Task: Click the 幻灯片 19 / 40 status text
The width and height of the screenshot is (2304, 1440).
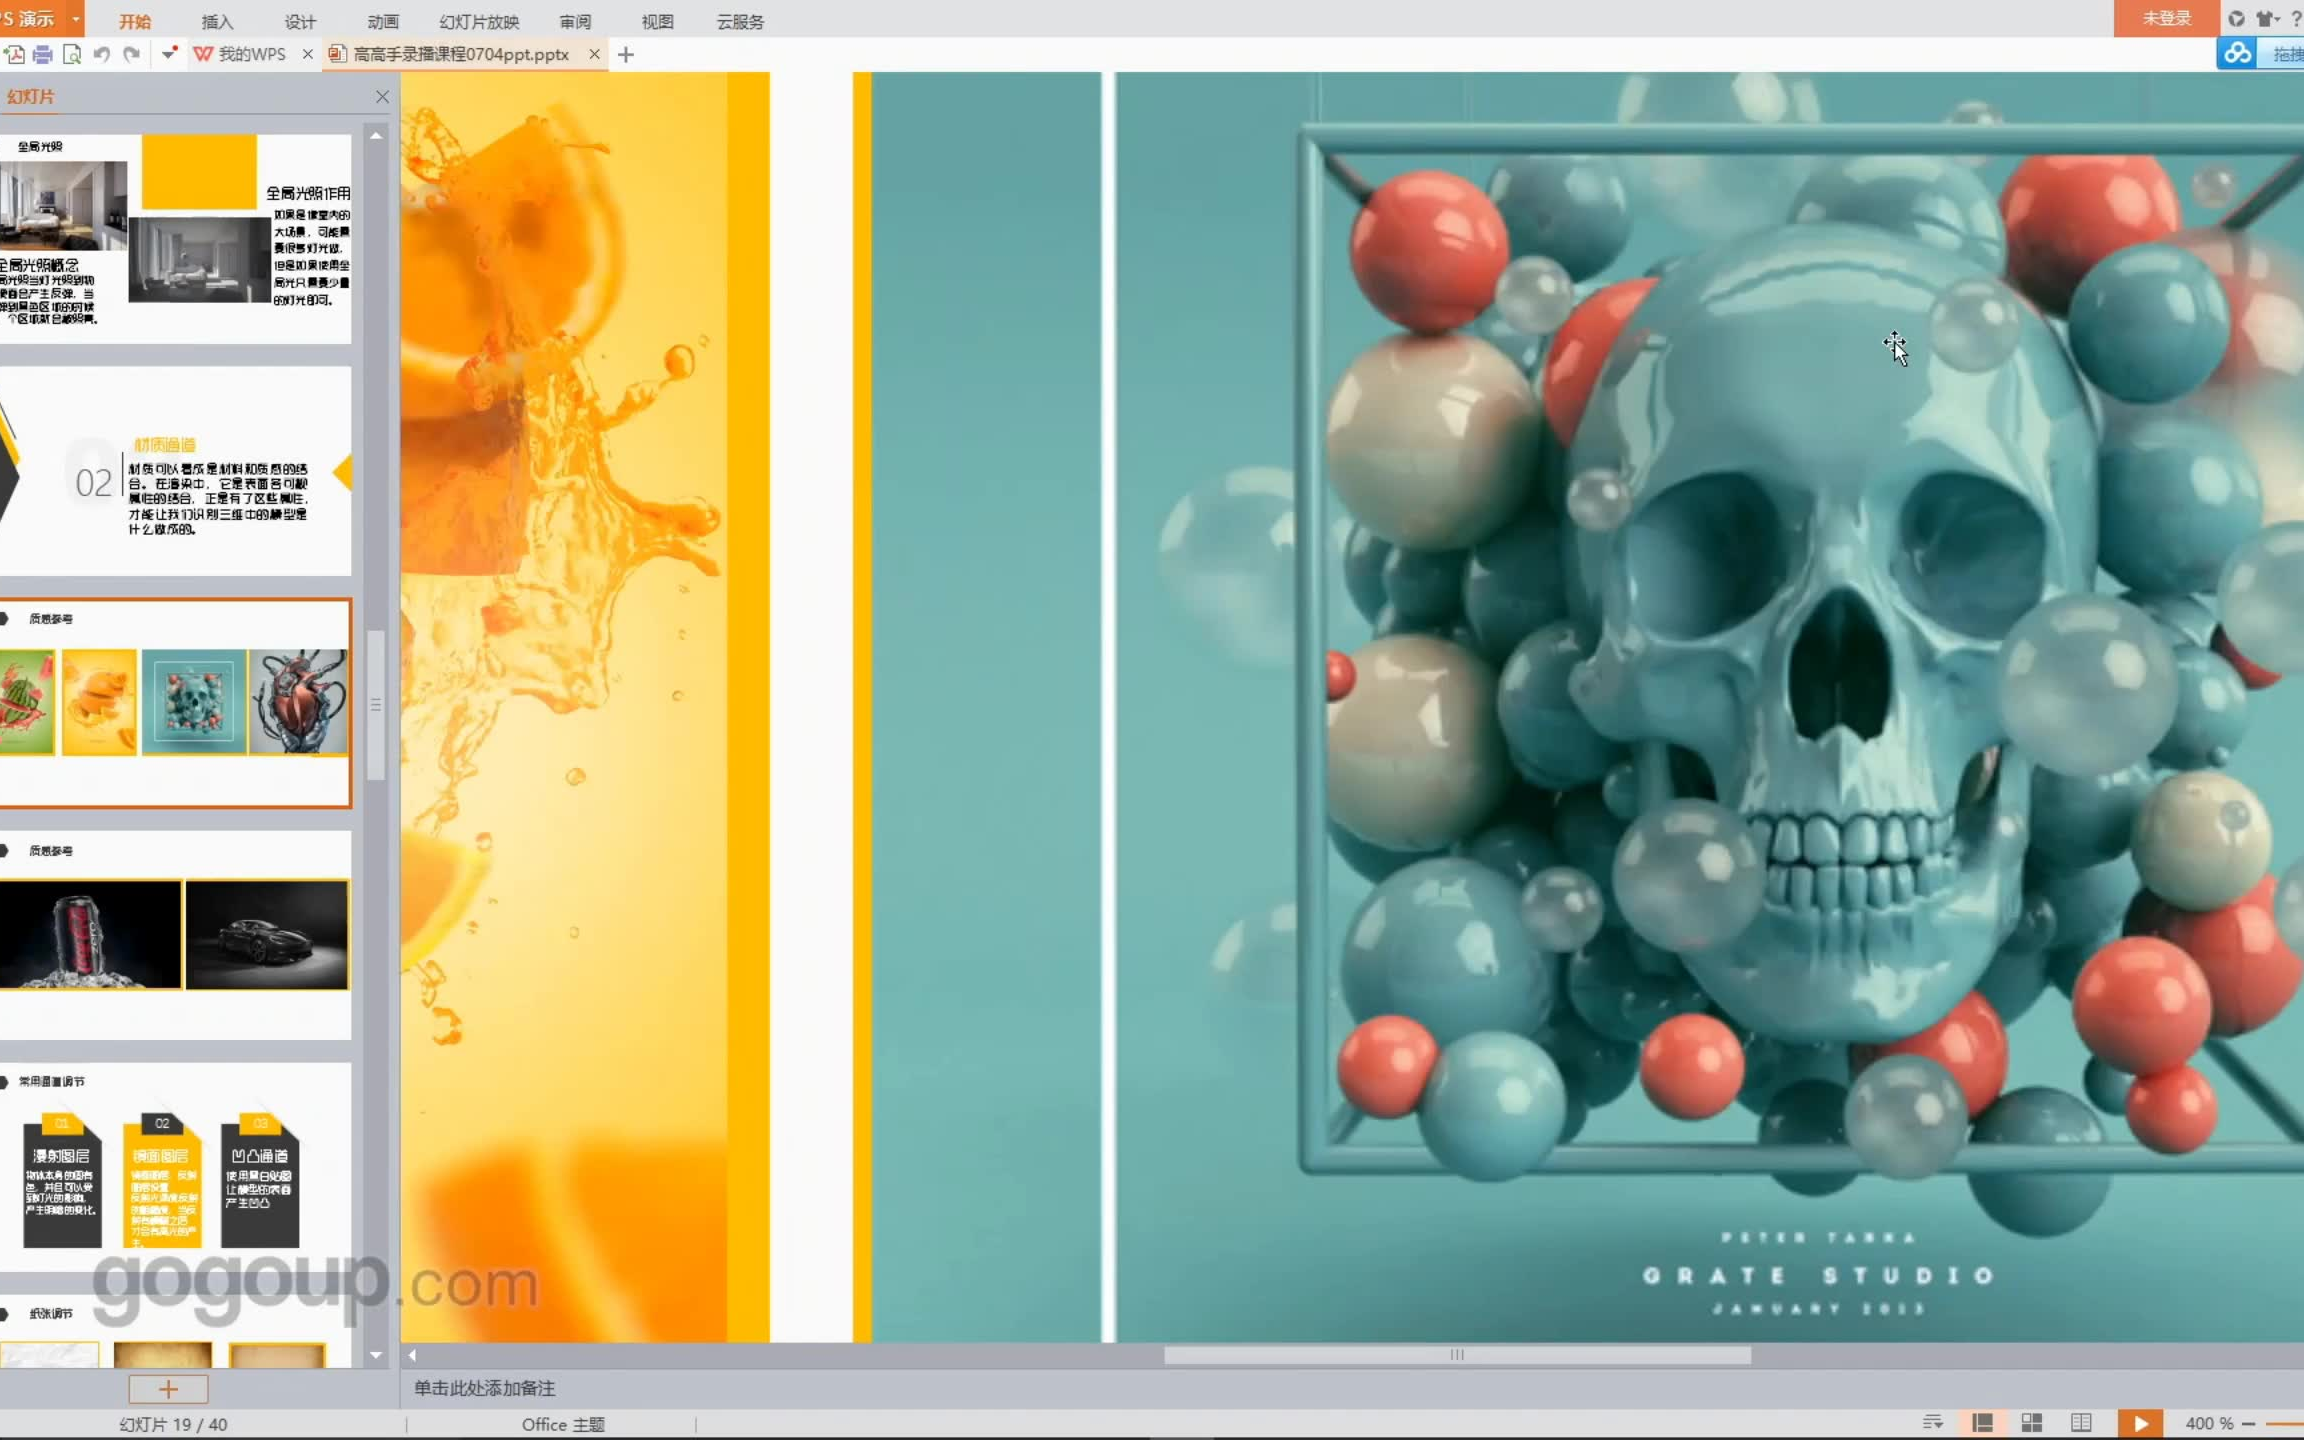Action: tap(173, 1424)
